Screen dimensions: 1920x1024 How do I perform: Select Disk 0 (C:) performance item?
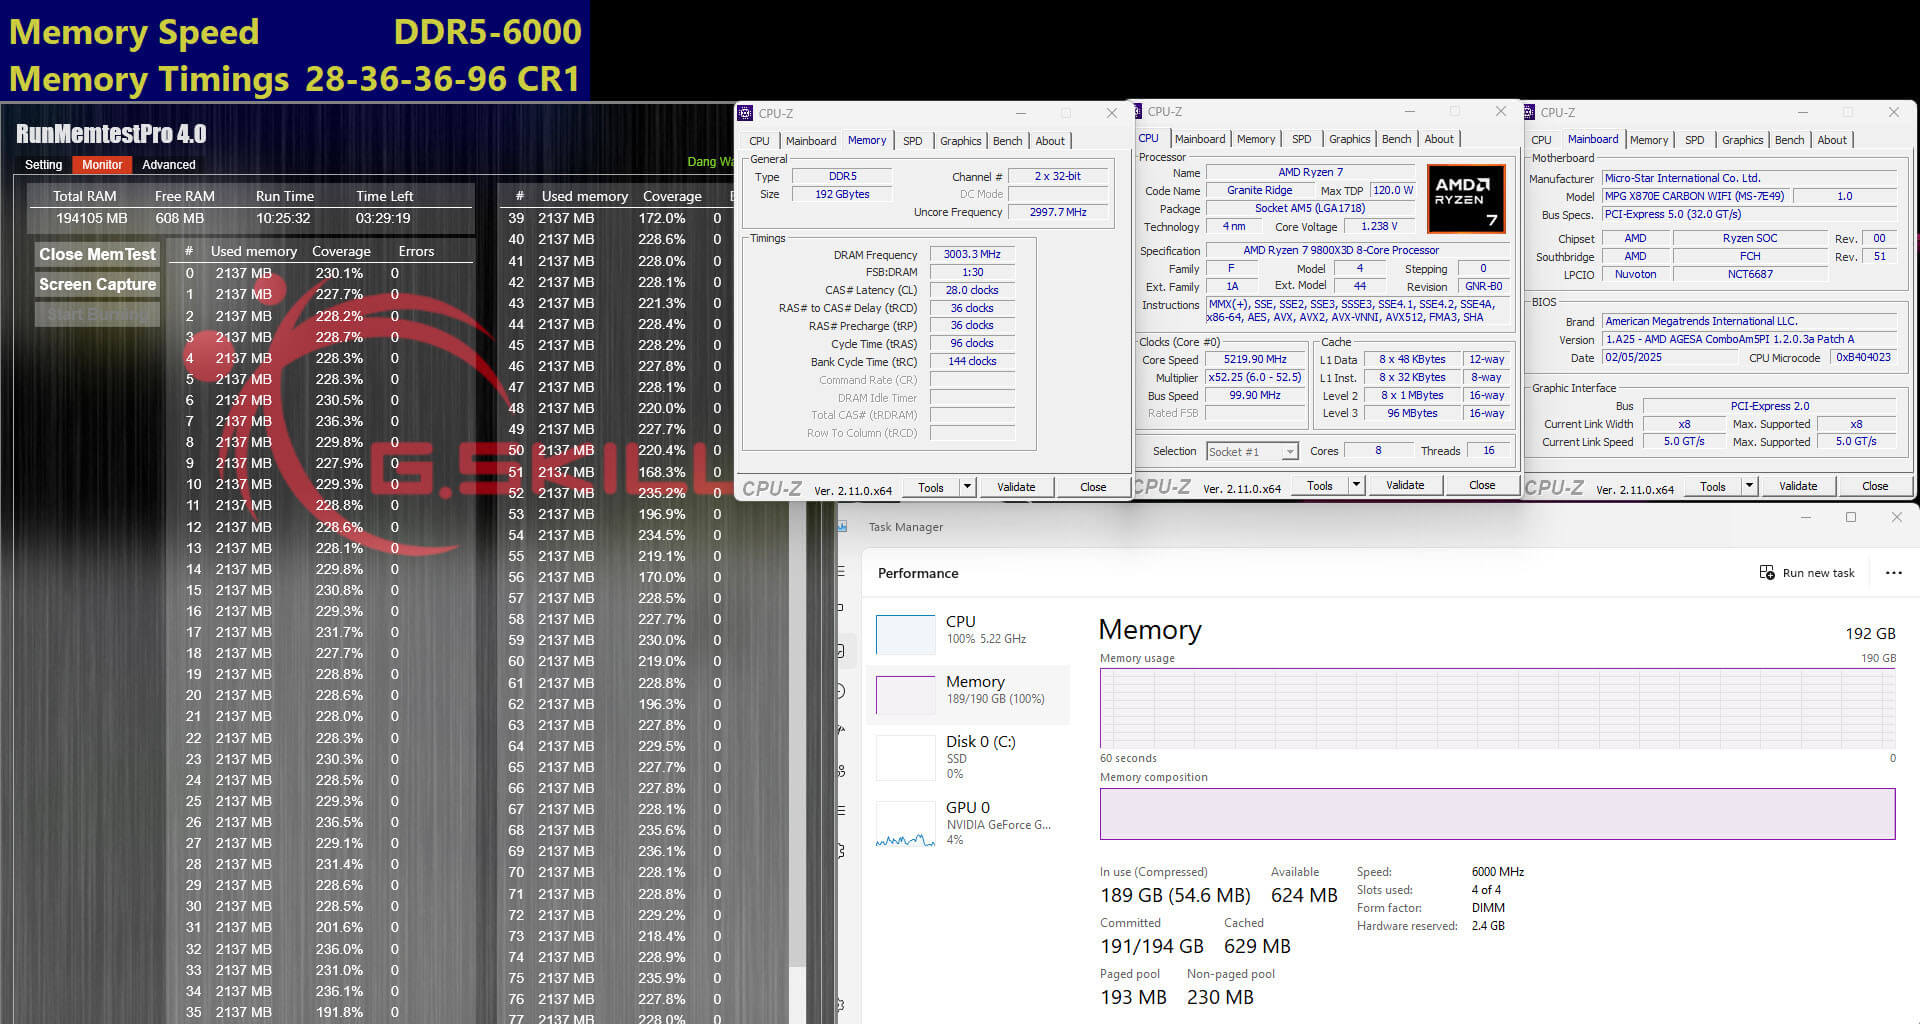pyautogui.click(x=967, y=757)
